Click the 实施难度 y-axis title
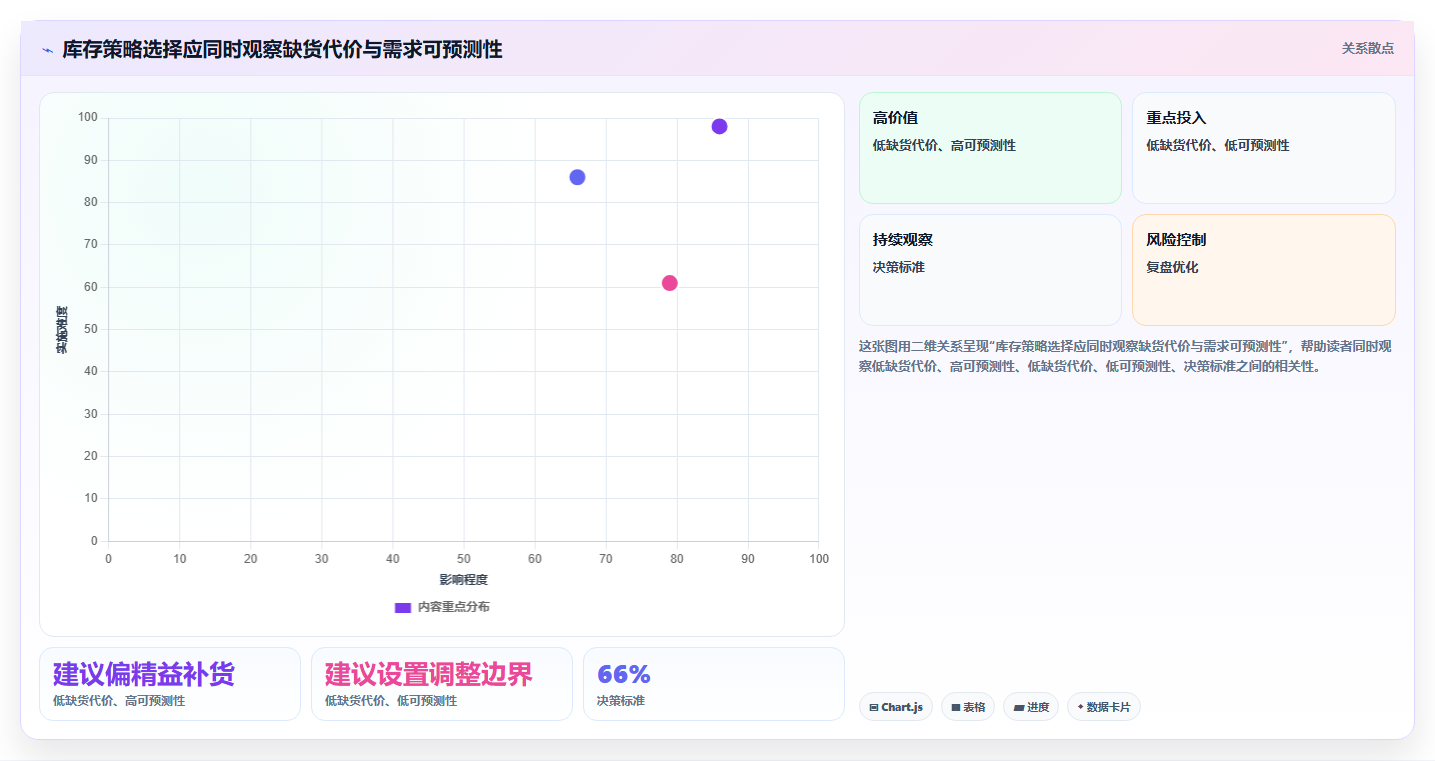The height and width of the screenshot is (761, 1435). [x=62, y=330]
